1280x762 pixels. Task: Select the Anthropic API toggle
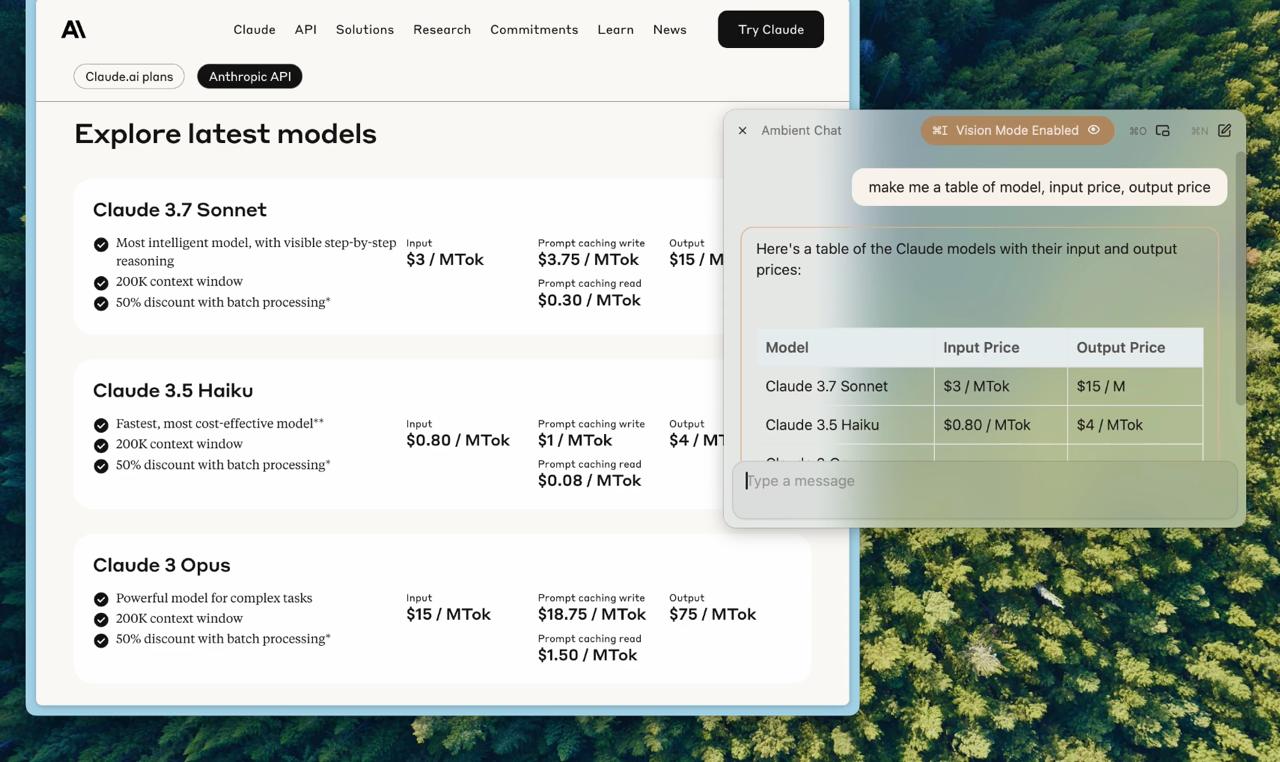coord(249,76)
